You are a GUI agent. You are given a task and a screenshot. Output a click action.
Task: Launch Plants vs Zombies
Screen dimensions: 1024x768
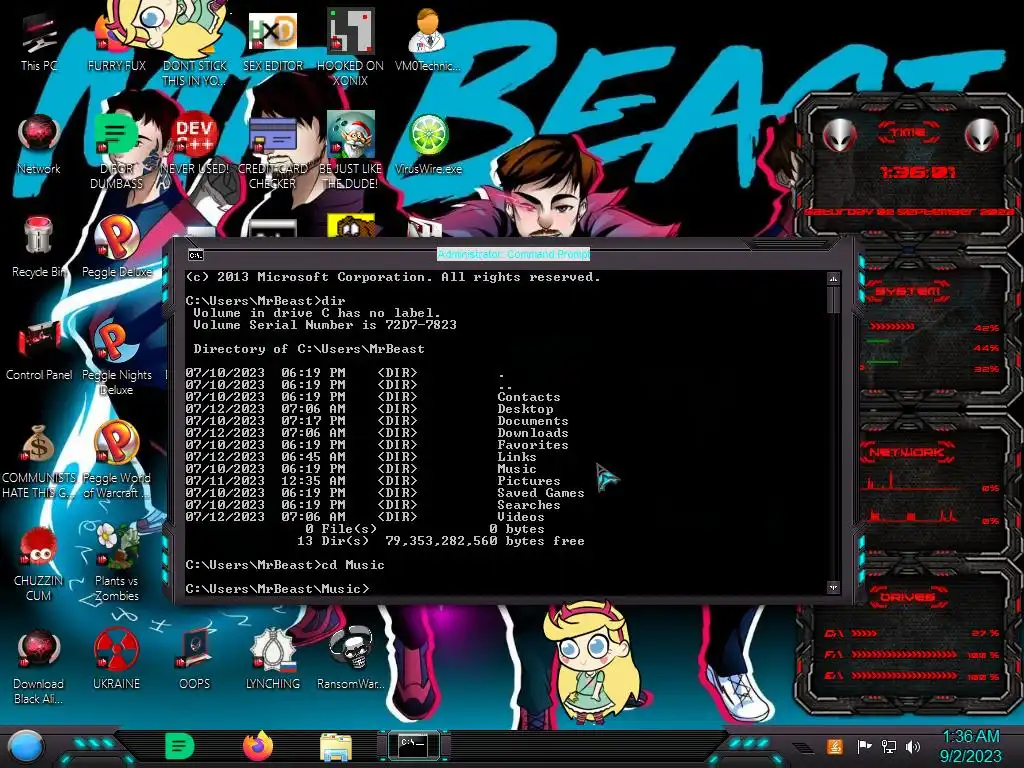pos(116,564)
